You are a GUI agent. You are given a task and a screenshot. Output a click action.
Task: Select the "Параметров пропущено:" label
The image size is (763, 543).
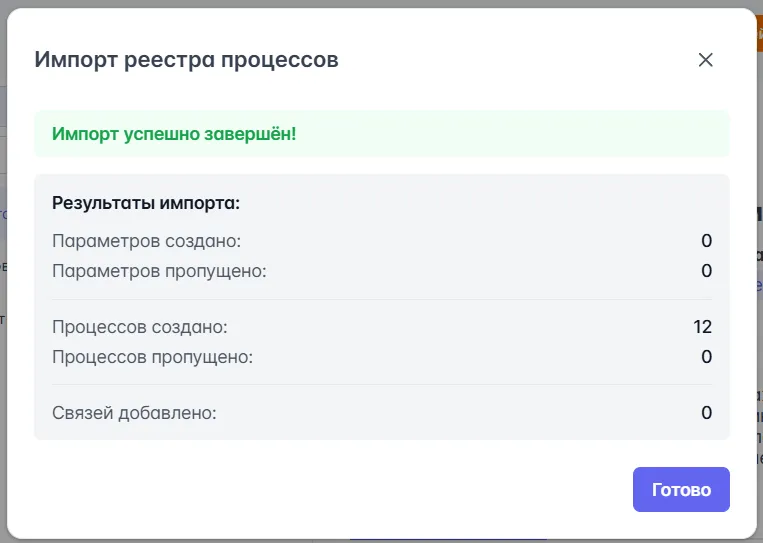[159, 271]
